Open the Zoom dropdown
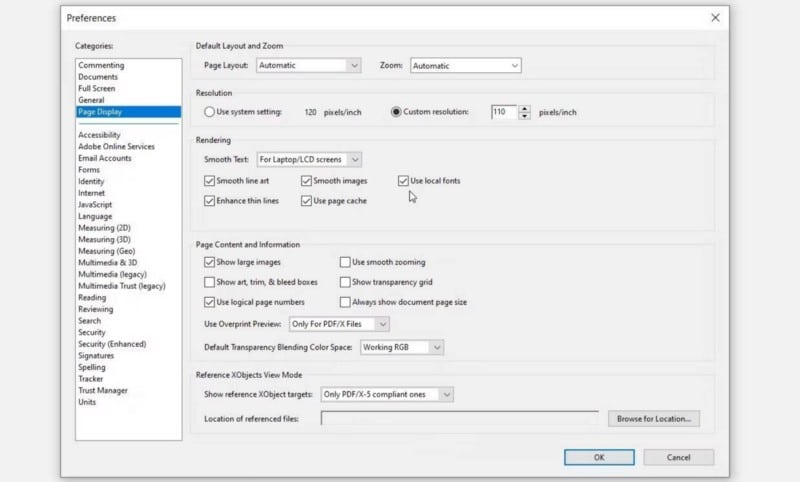800x482 pixels. point(466,65)
